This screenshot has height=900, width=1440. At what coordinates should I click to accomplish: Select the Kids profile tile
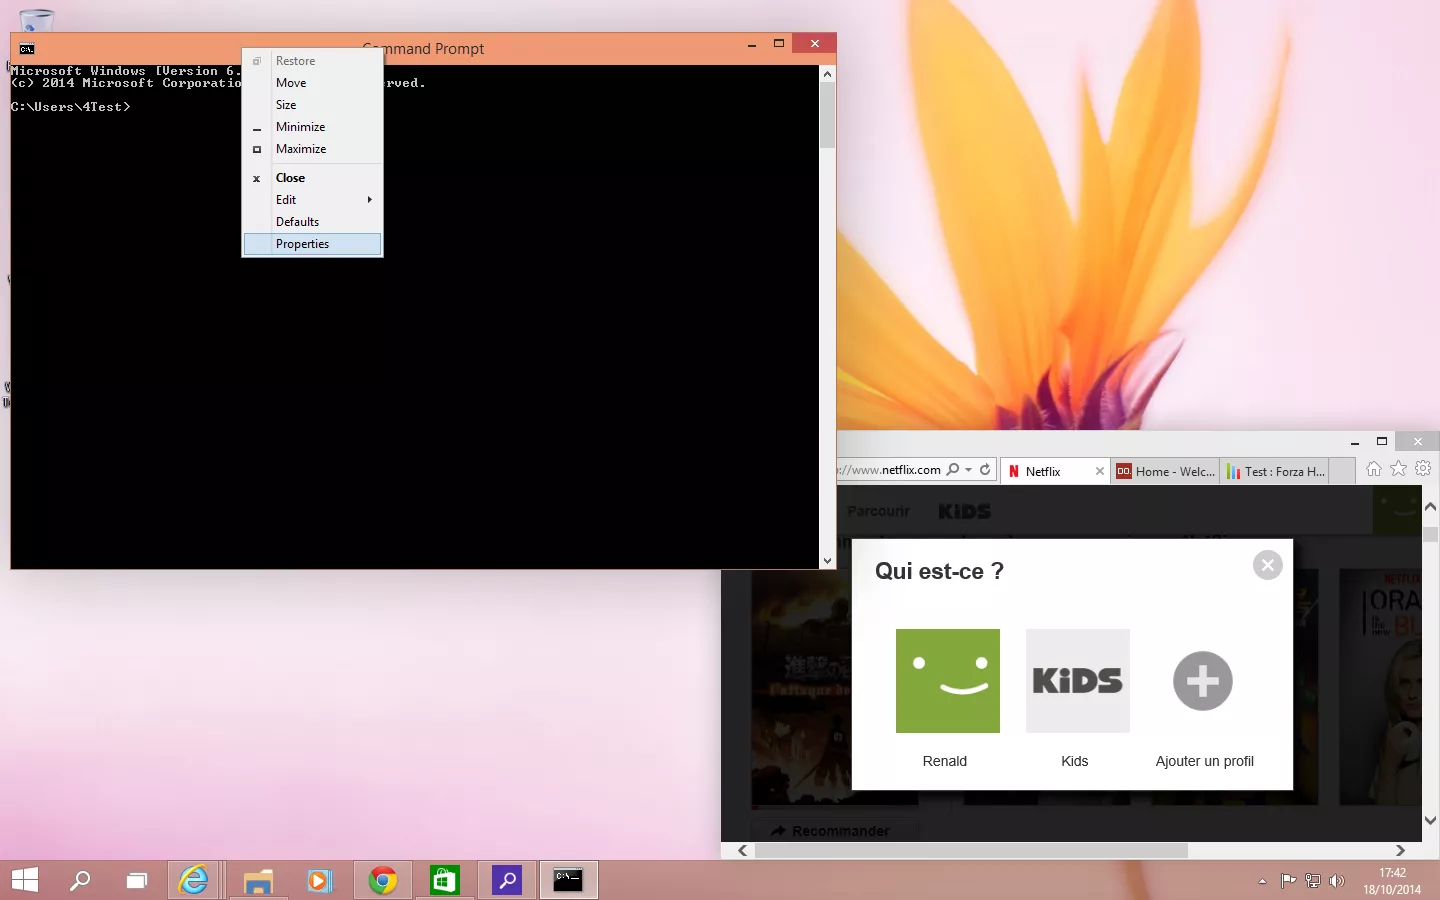[x=1077, y=681]
